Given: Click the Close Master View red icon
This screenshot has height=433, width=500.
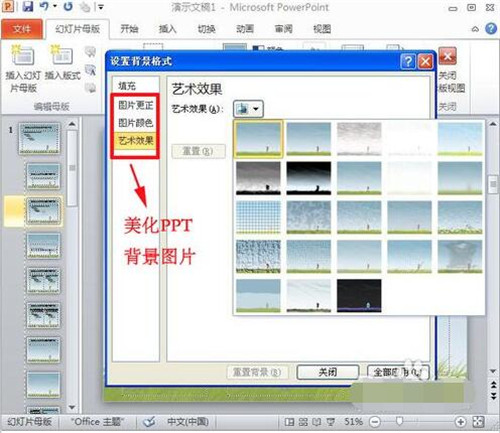Looking at the screenshot, I should [447, 56].
